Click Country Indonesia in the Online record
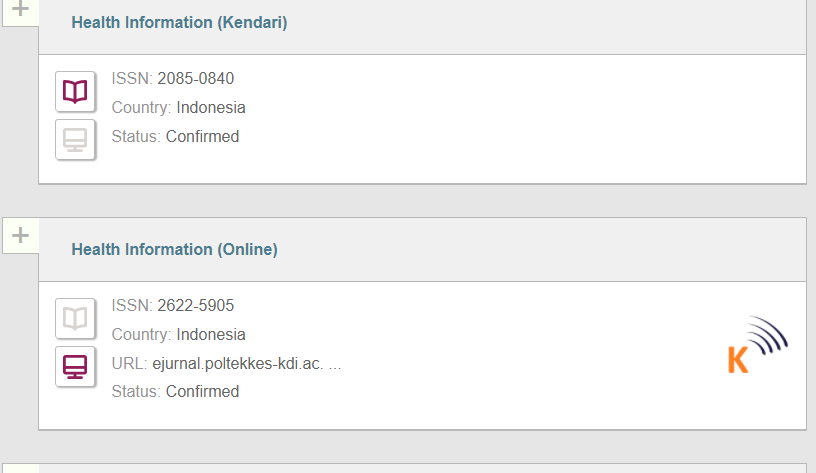The height and width of the screenshot is (473, 816). pyautogui.click(x=210, y=335)
